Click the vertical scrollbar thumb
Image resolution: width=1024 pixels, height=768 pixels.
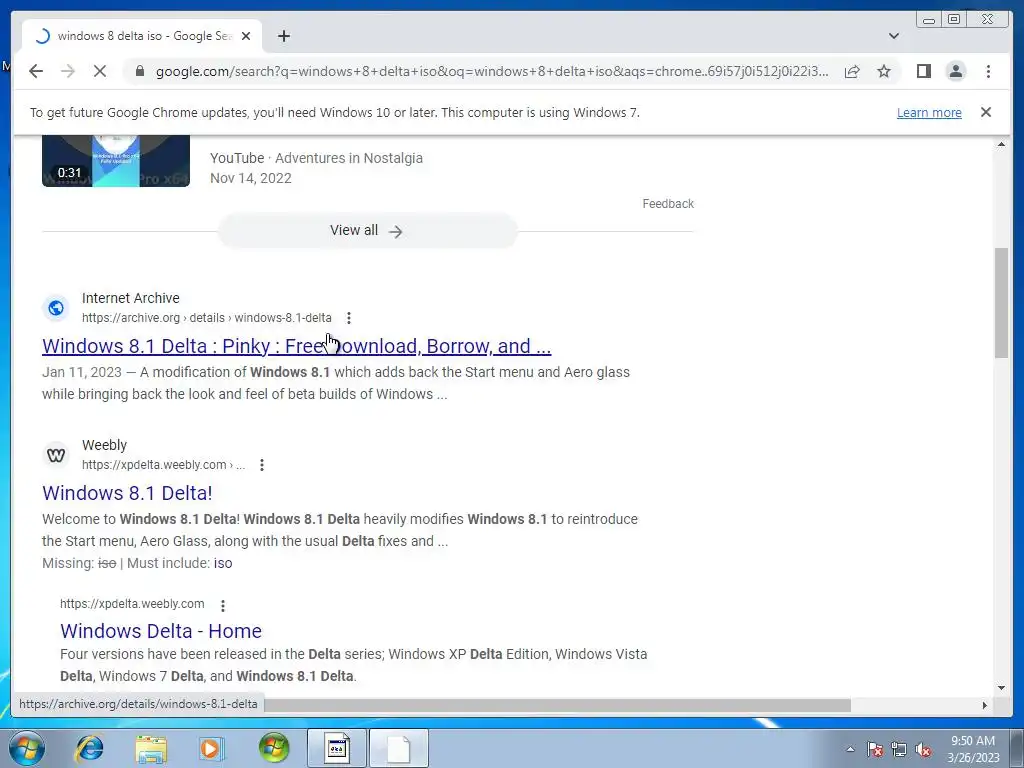pos(1001,302)
